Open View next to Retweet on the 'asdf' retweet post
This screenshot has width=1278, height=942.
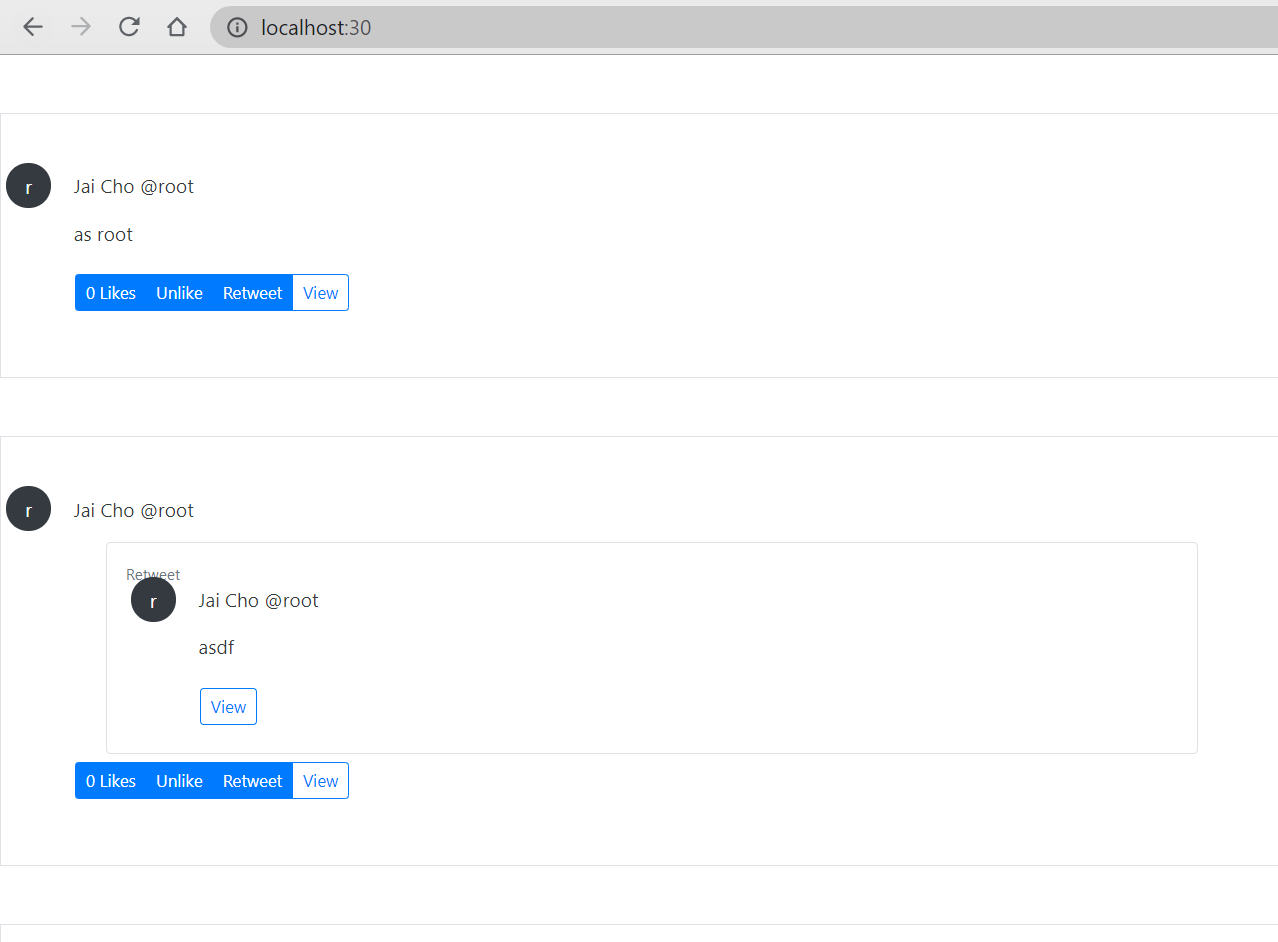click(321, 781)
